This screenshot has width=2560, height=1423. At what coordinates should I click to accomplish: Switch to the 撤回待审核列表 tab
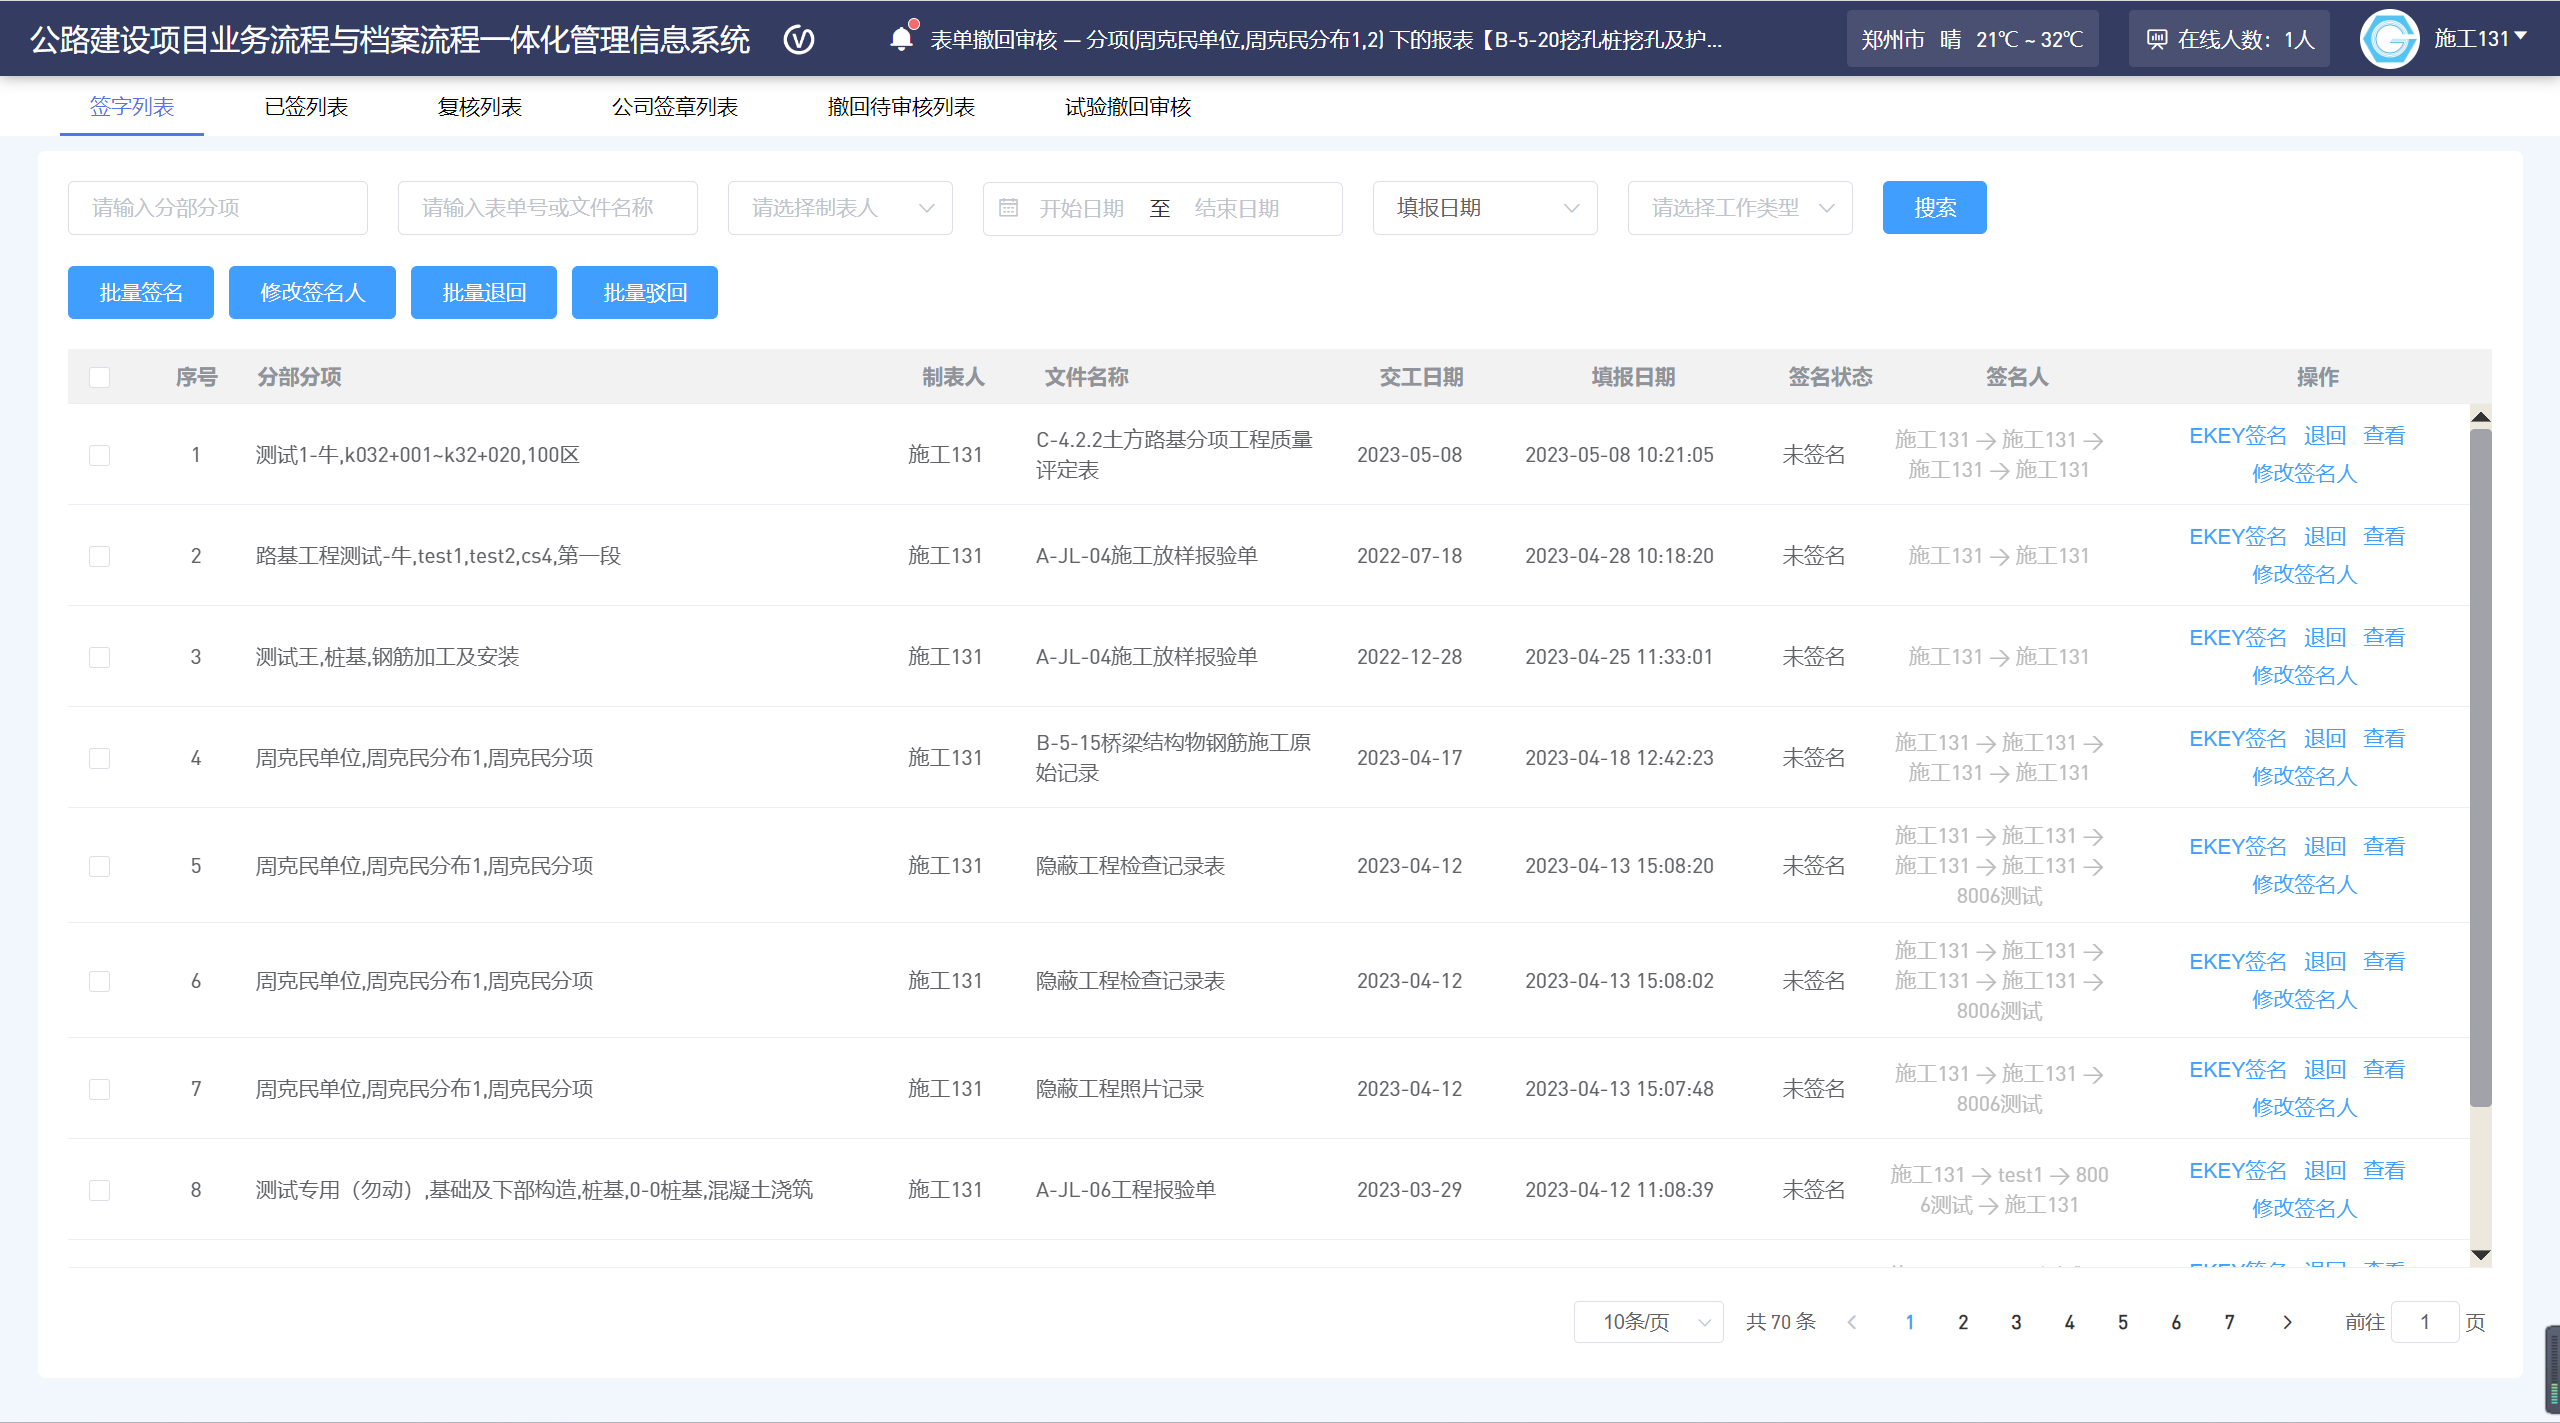point(901,107)
